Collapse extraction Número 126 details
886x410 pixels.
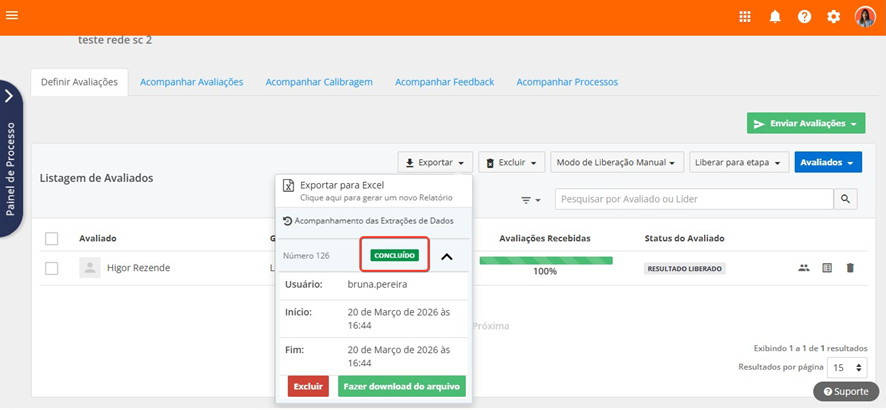pyautogui.click(x=447, y=256)
